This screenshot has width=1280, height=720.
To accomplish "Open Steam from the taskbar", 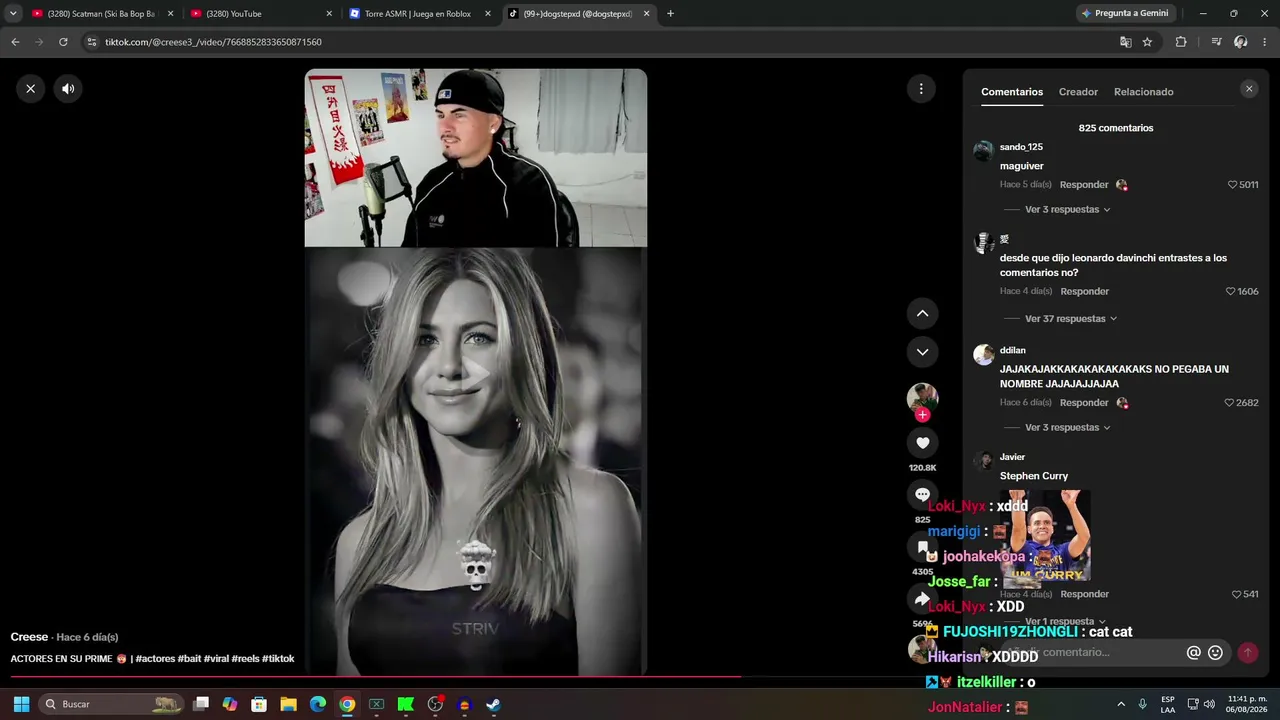I will pyautogui.click(x=493, y=704).
